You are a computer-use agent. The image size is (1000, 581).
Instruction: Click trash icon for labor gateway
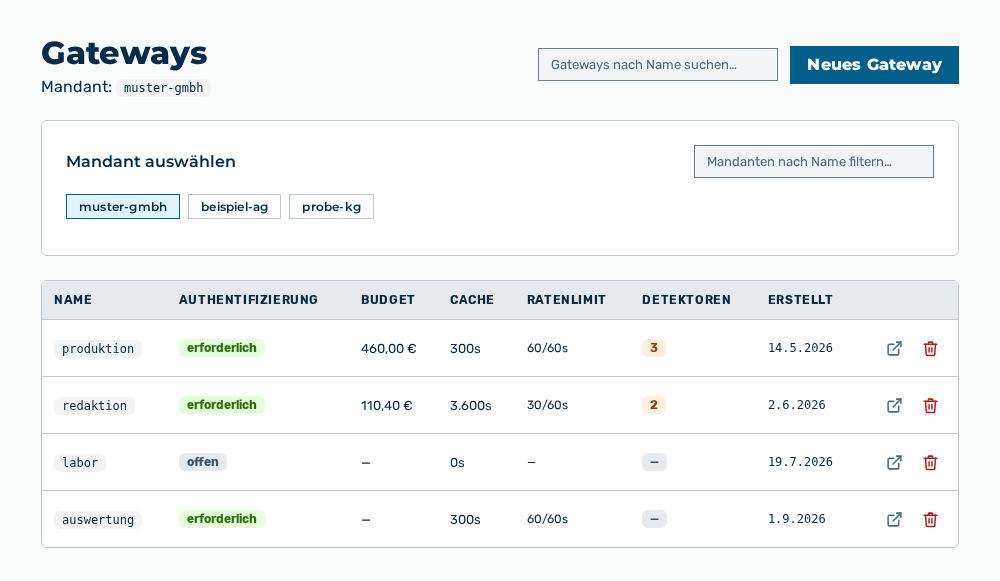click(x=930, y=462)
